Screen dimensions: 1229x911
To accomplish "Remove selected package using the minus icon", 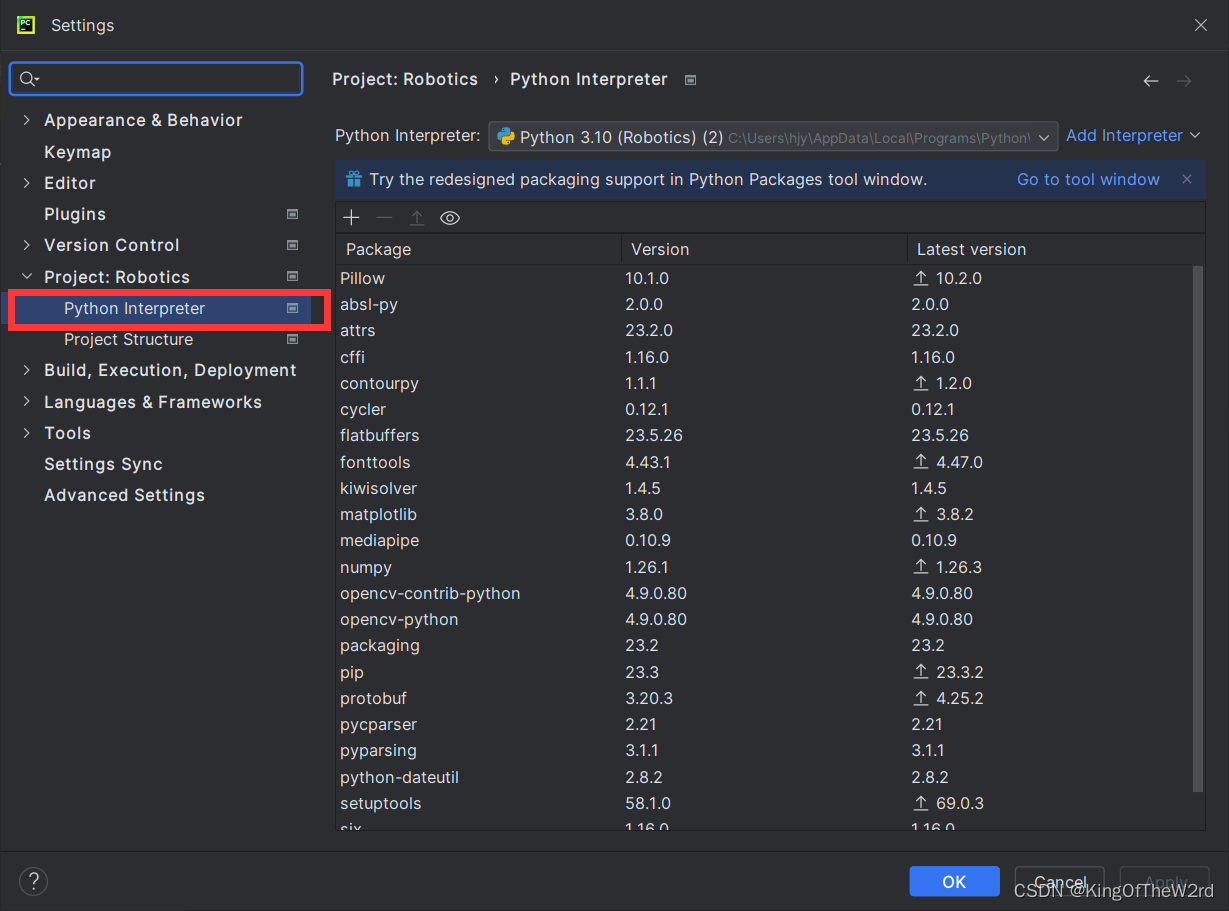I will coord(384,217).
